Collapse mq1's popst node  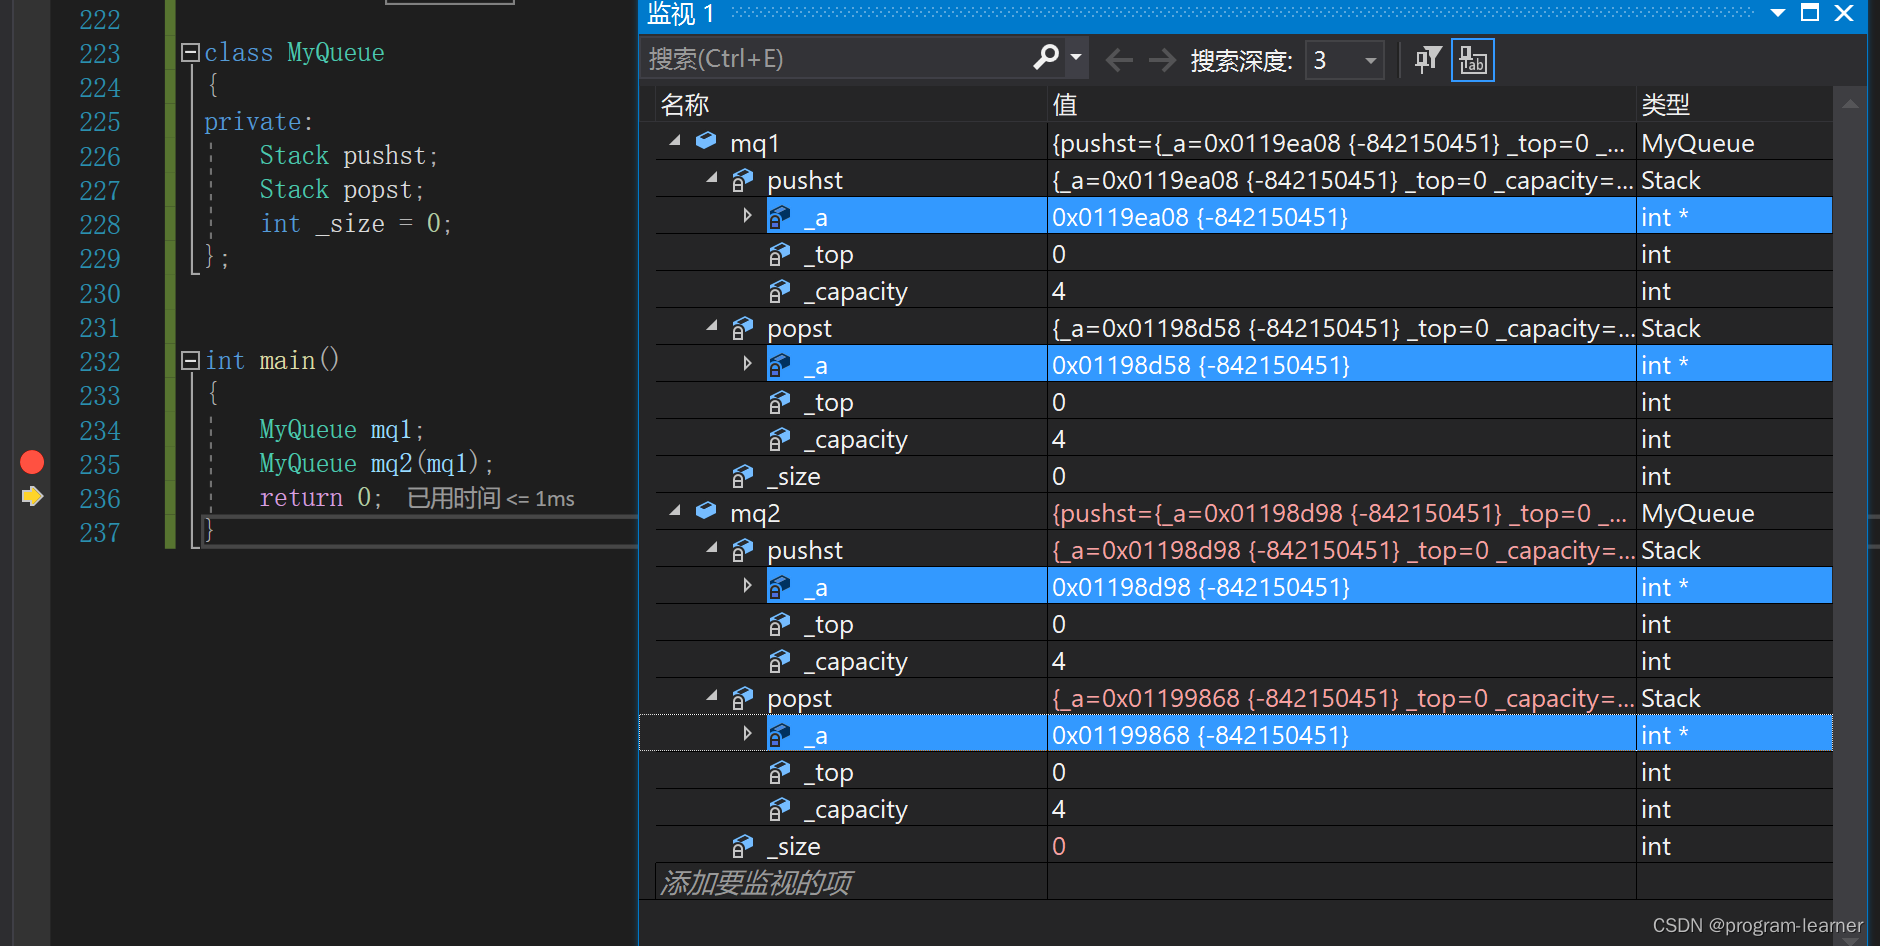(x=712, y=327)
